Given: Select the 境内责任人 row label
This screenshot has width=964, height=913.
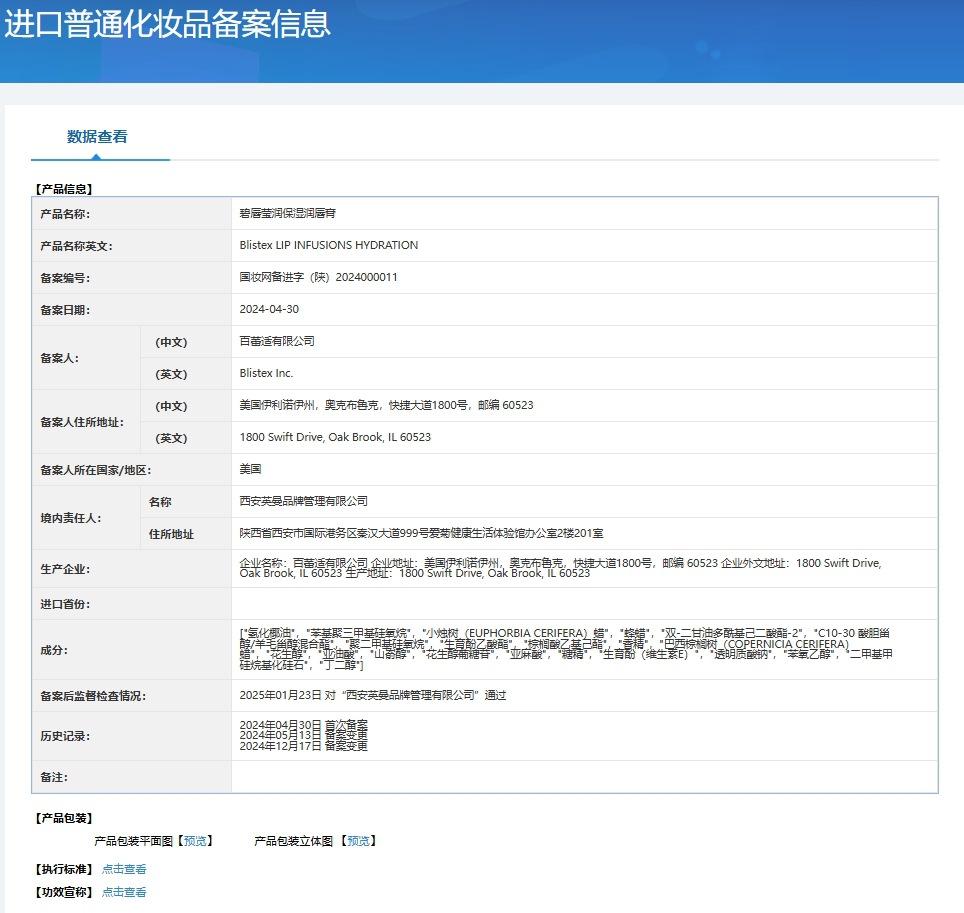Looking at the screenshot, I should [x=71, y=518].
